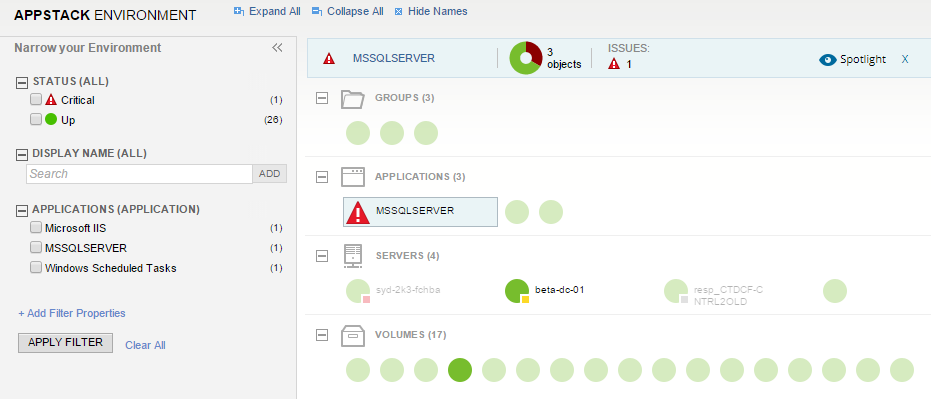
Task: Select the first volume circle
Action: click(x=358, y=370)
